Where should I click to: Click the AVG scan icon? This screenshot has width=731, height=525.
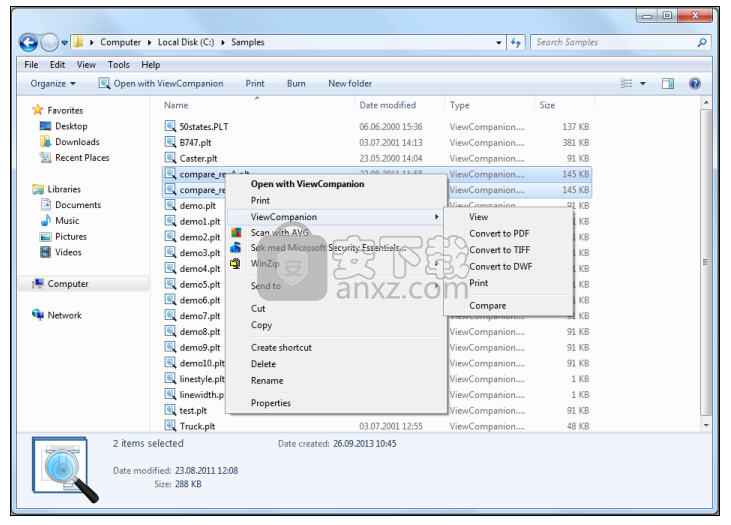(236, 232)
